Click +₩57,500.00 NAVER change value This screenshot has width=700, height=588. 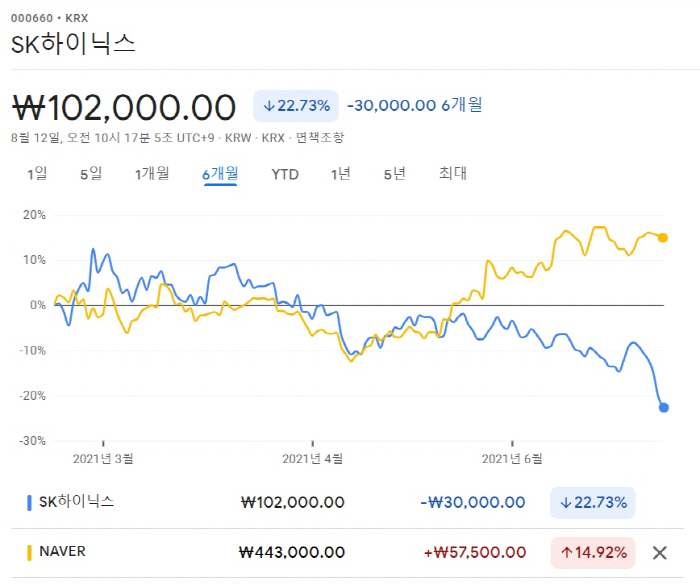(475, 553)
